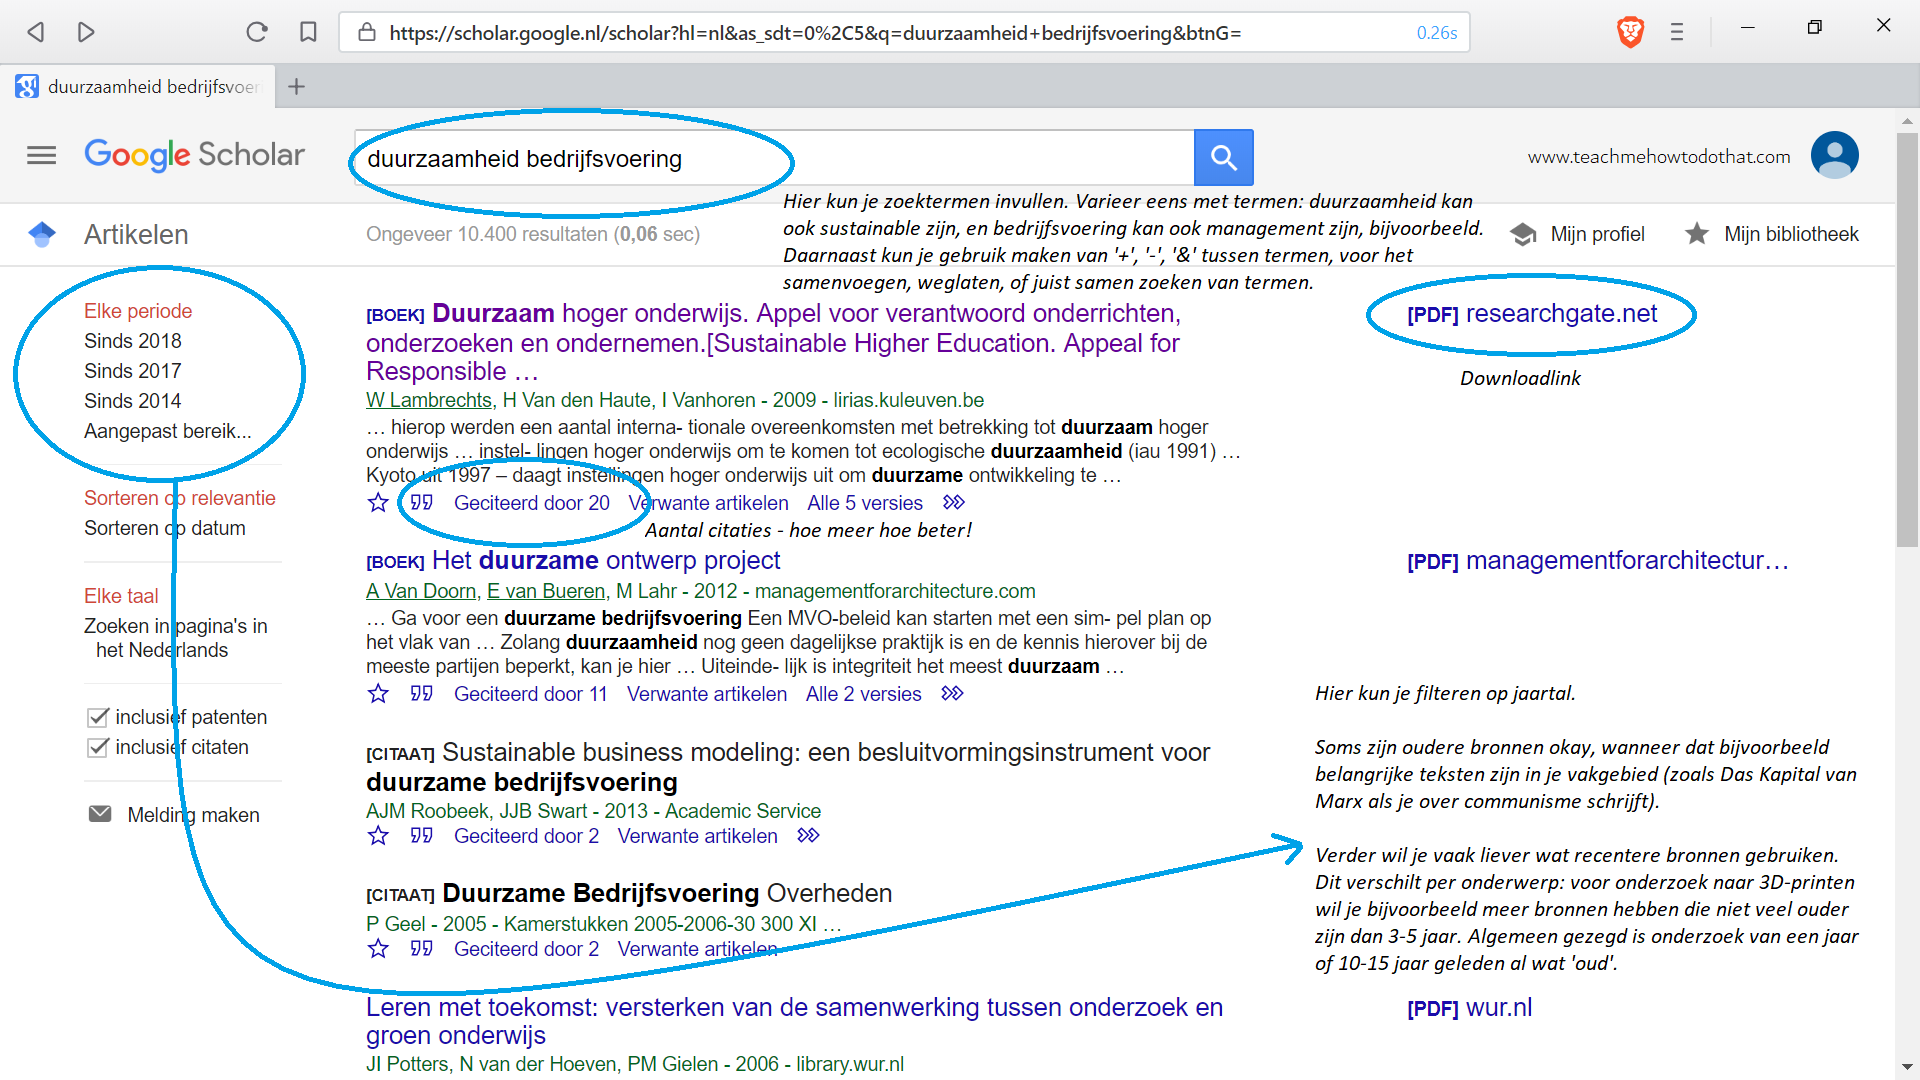Click the Mijn bibliotheek star icon
The height and width of the screenshot is (1080, 1920).
click(x=1696, y=234)
